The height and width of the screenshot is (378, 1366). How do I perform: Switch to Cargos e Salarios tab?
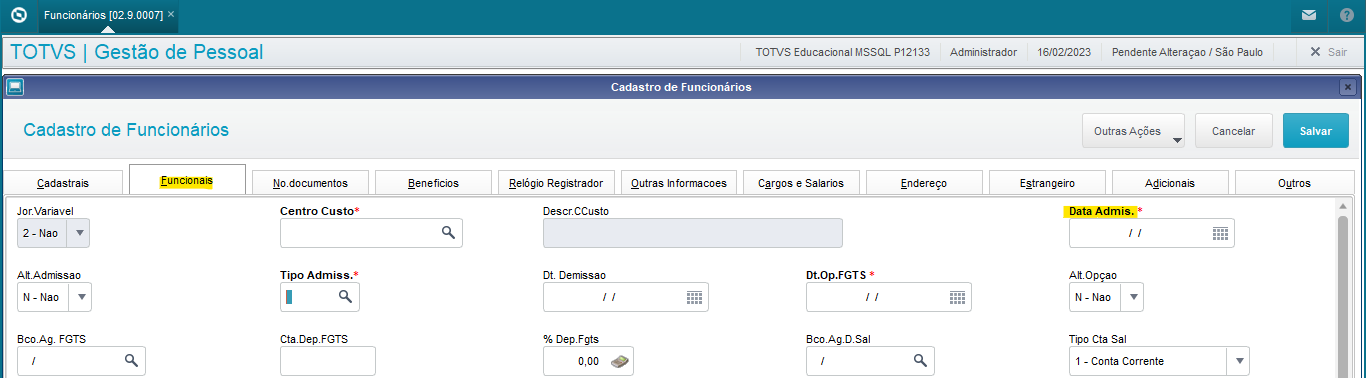coord(801,183)
